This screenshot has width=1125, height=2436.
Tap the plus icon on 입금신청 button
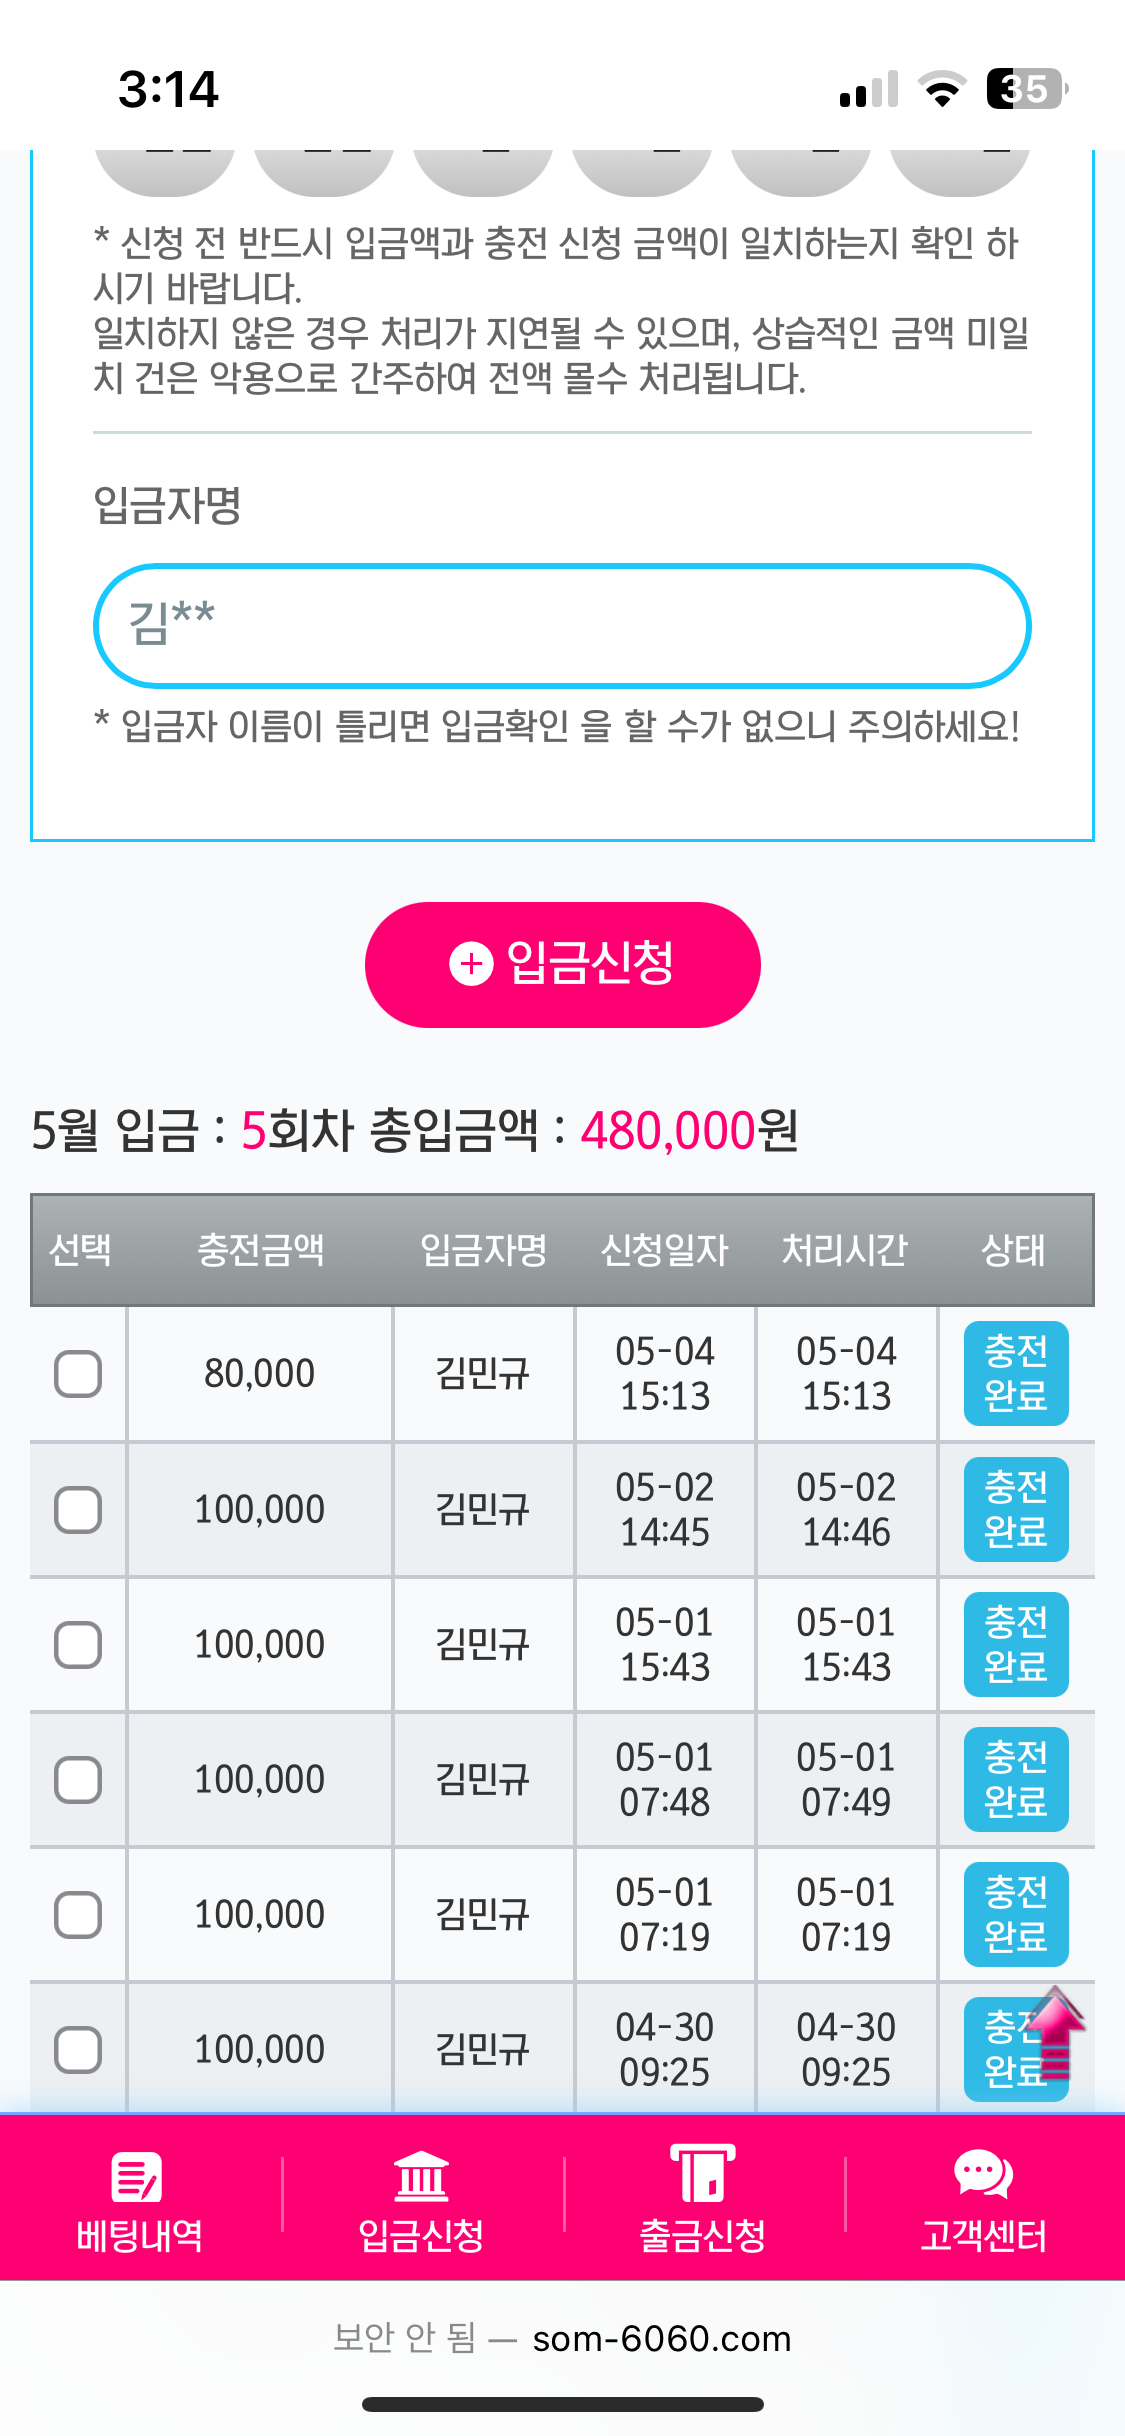(x=471, y=964)
